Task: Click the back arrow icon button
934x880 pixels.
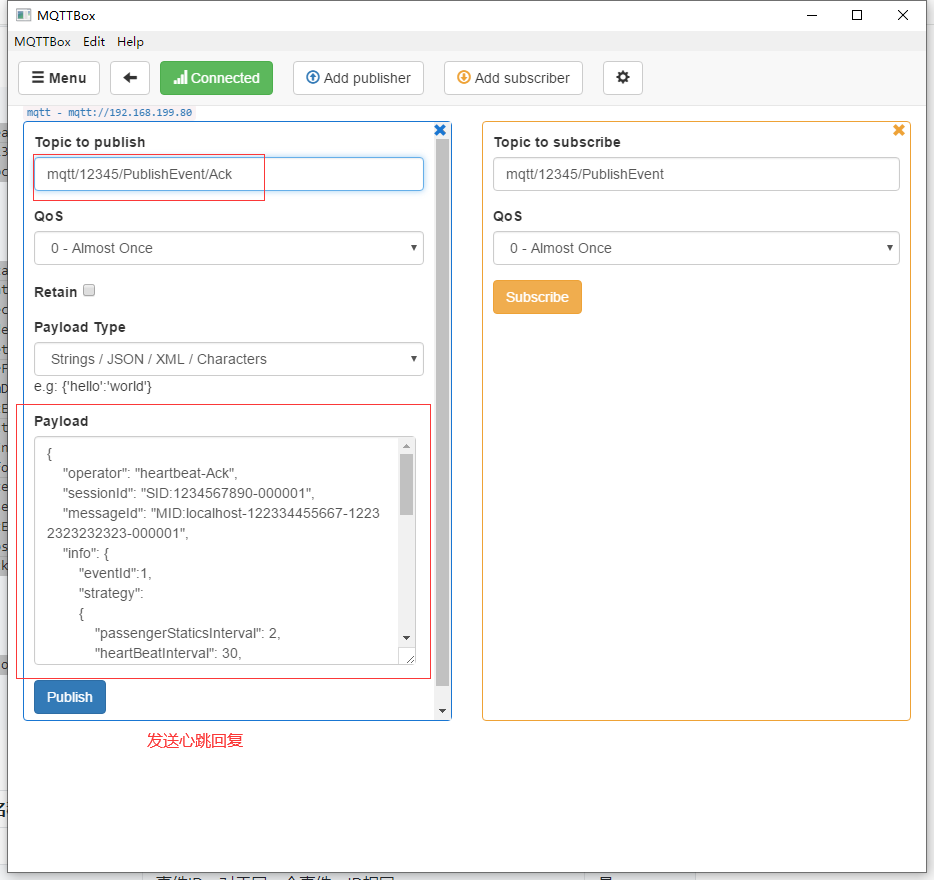Action: pyautogui.click(x=130, y=78)
